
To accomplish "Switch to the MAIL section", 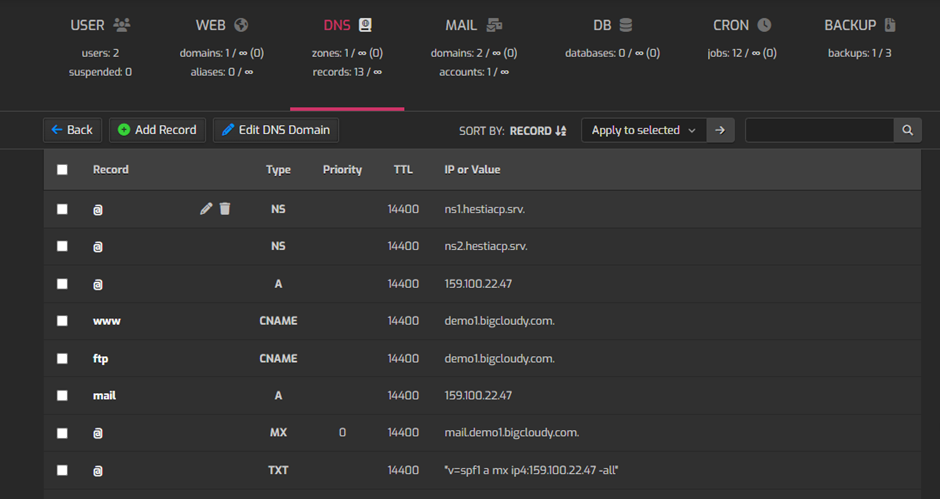I will tap(474, 25).
